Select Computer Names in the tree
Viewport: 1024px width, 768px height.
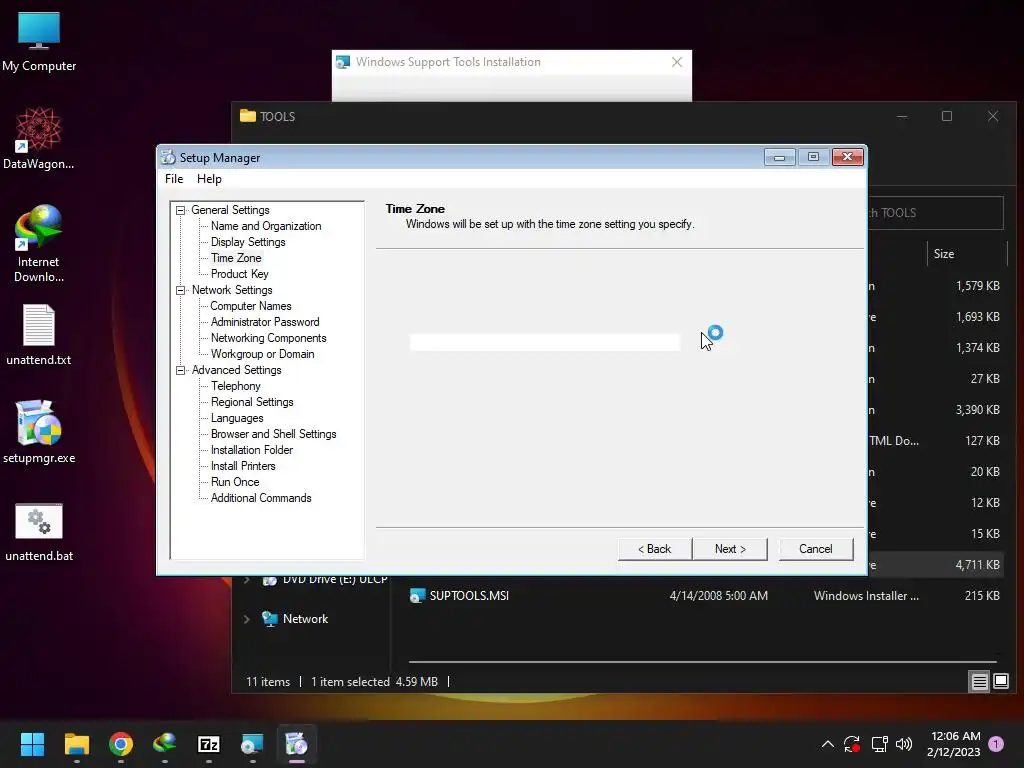tap(251, 306)
